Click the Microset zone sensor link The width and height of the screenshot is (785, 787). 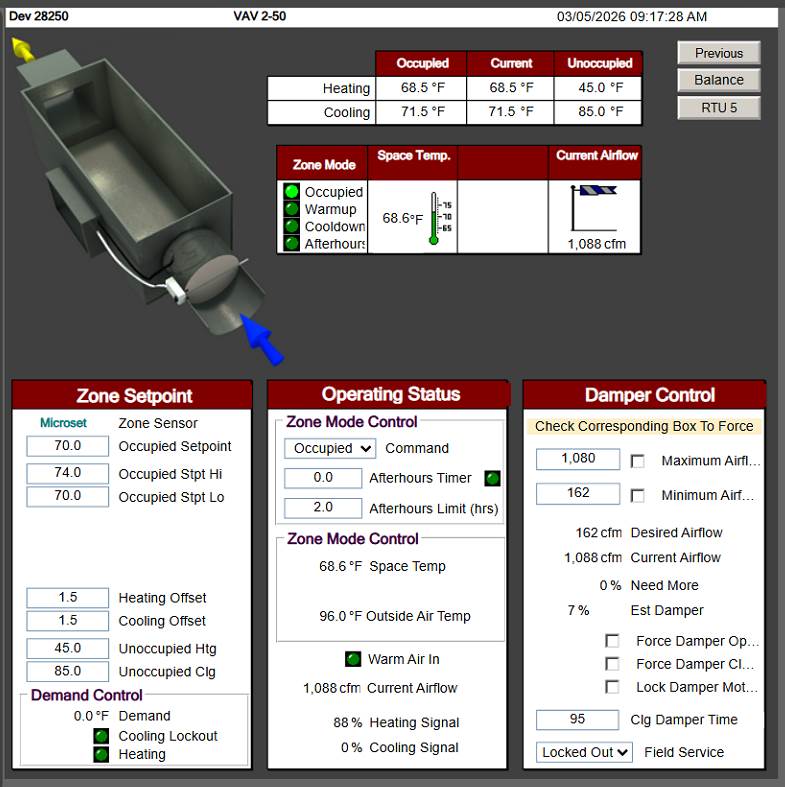click(x=63, y=423)
